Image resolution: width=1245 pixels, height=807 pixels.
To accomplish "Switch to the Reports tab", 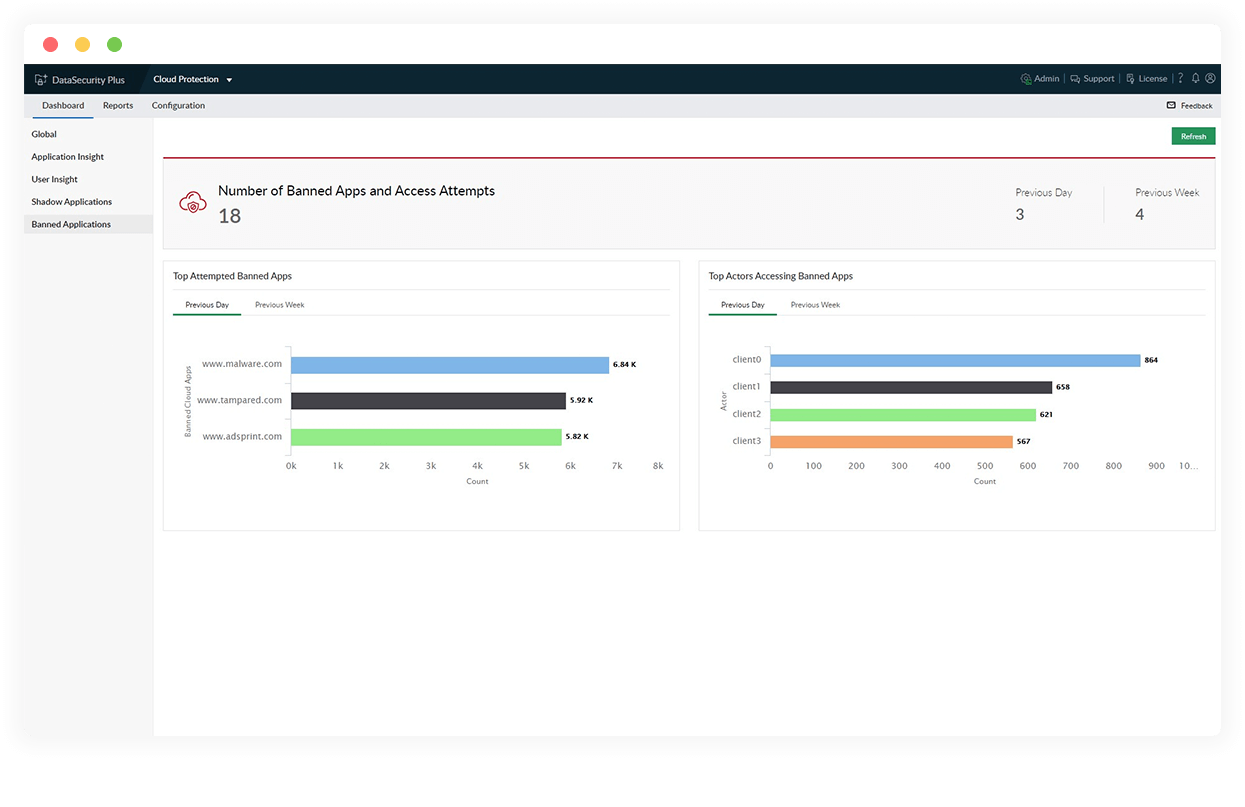I will pyautogui.click(x=117, y=105).
